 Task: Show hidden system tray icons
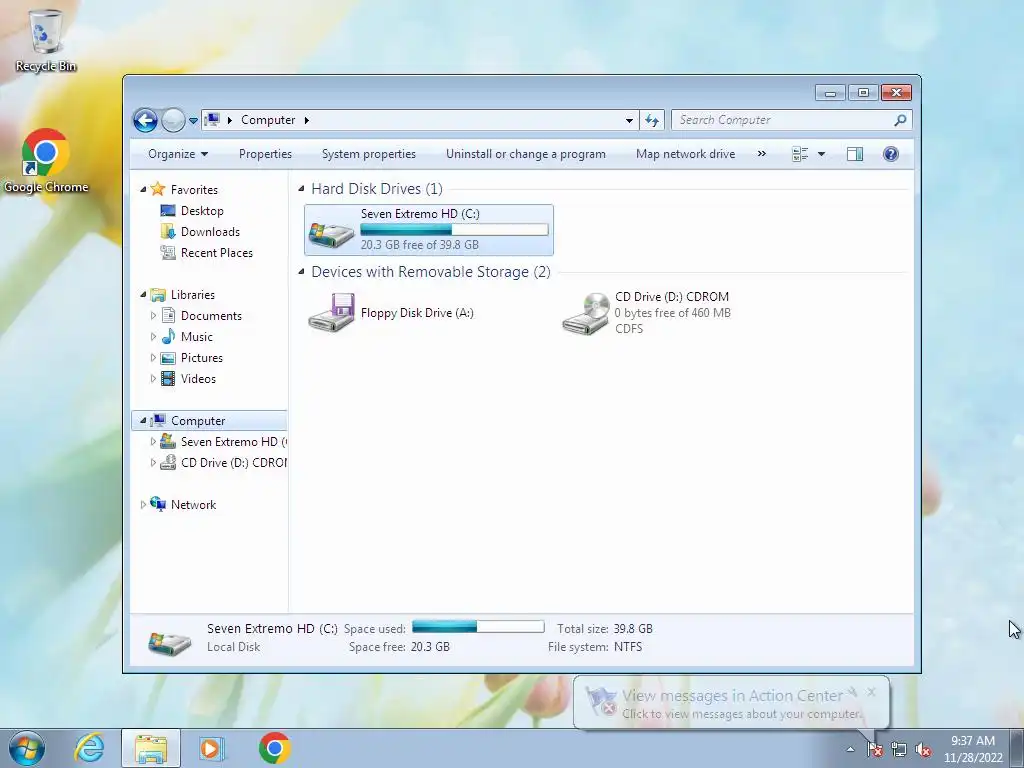tap(850, 750)
